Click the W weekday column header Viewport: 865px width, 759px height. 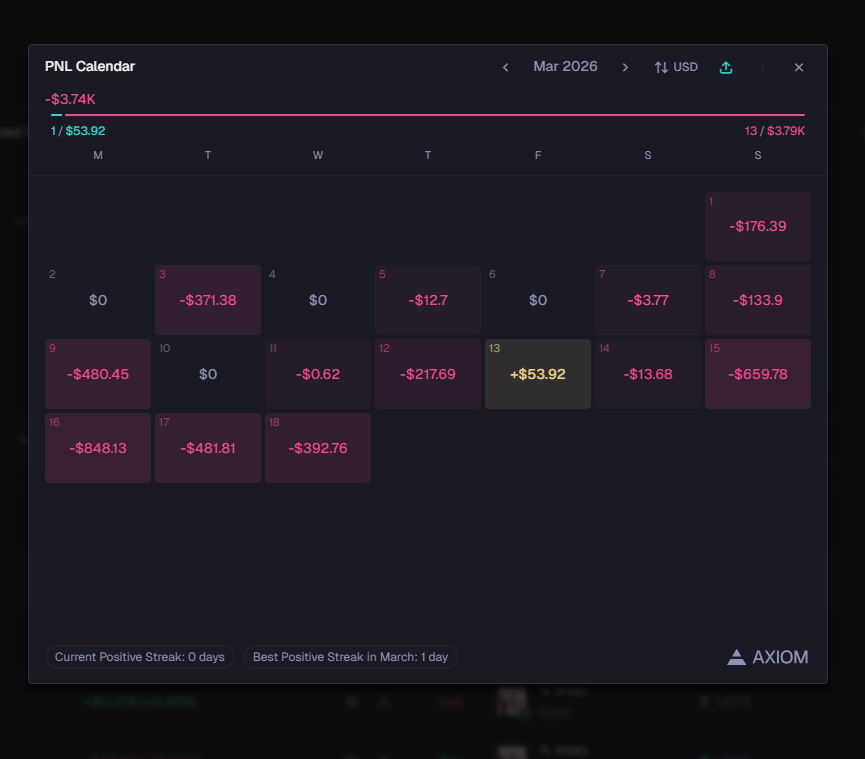tap(318, 156)
